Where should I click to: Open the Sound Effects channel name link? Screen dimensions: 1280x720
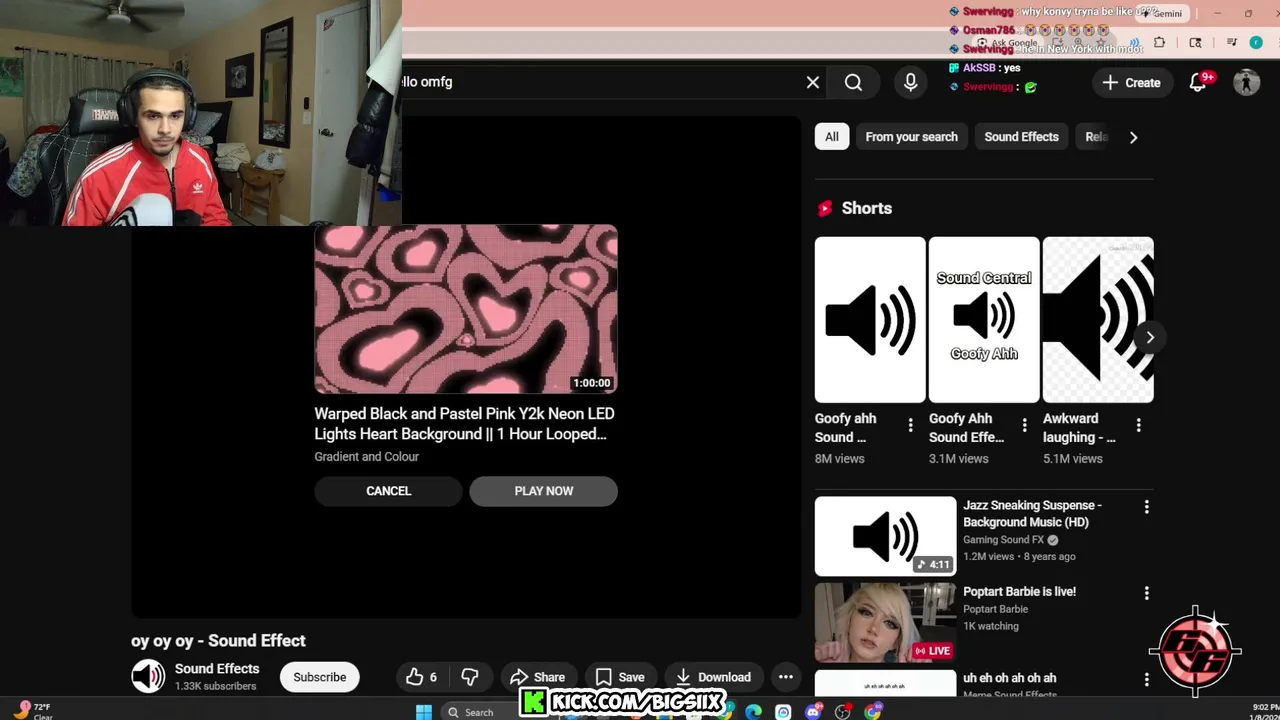pyautogui.click(x=217, y=669)
